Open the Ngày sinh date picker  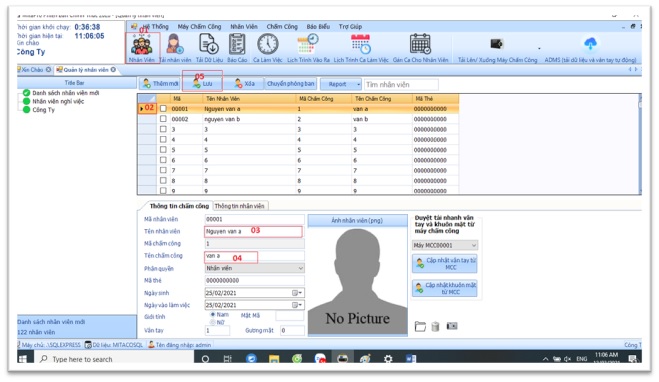coord(297,293)
